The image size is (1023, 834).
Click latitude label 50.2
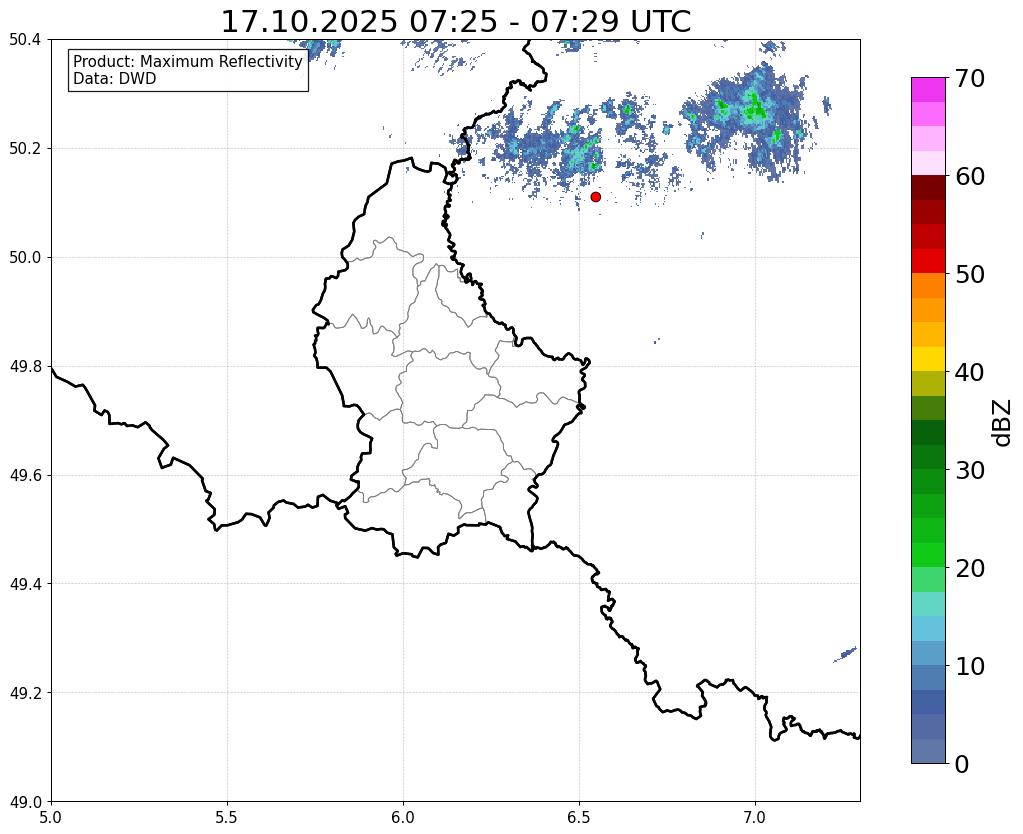point(25,149)
